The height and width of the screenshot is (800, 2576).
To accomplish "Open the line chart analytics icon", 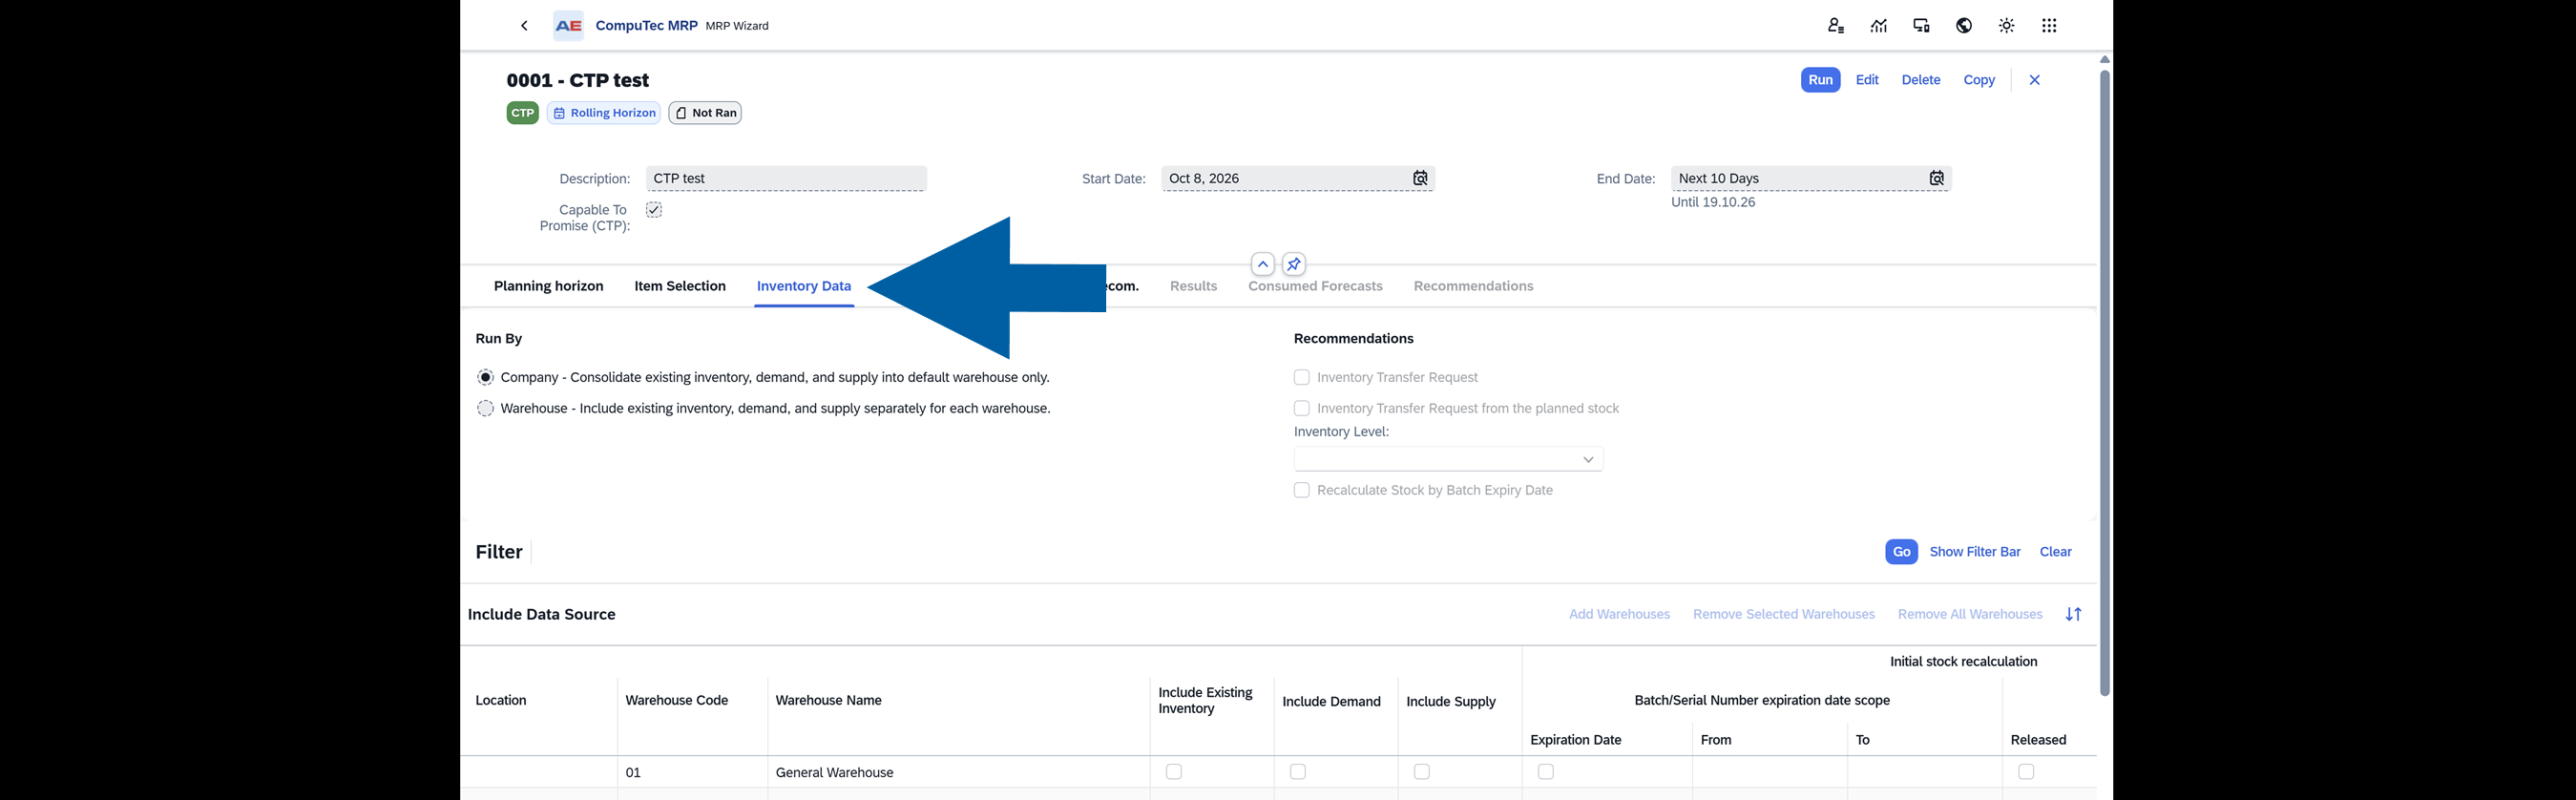I will coord(1879,26).
